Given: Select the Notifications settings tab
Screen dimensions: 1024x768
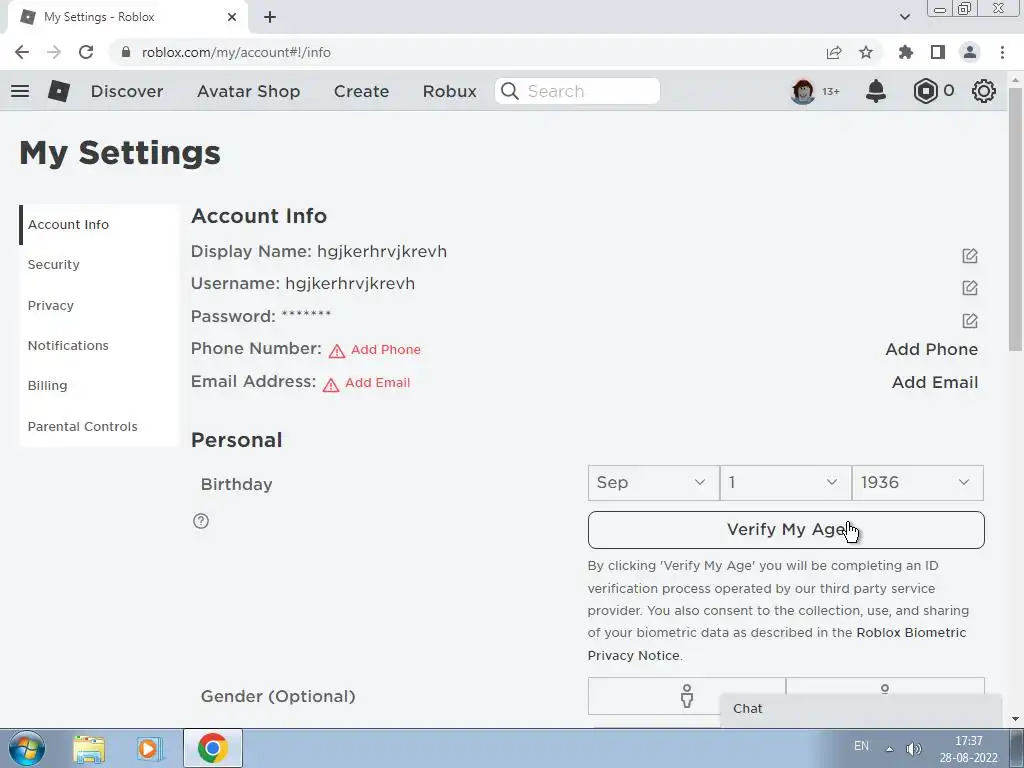Looking at the screenshot, I should tap(99, 345).
